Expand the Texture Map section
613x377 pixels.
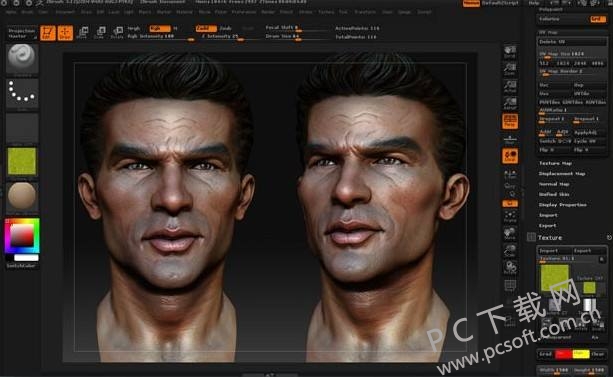click(x=555, y=163)
